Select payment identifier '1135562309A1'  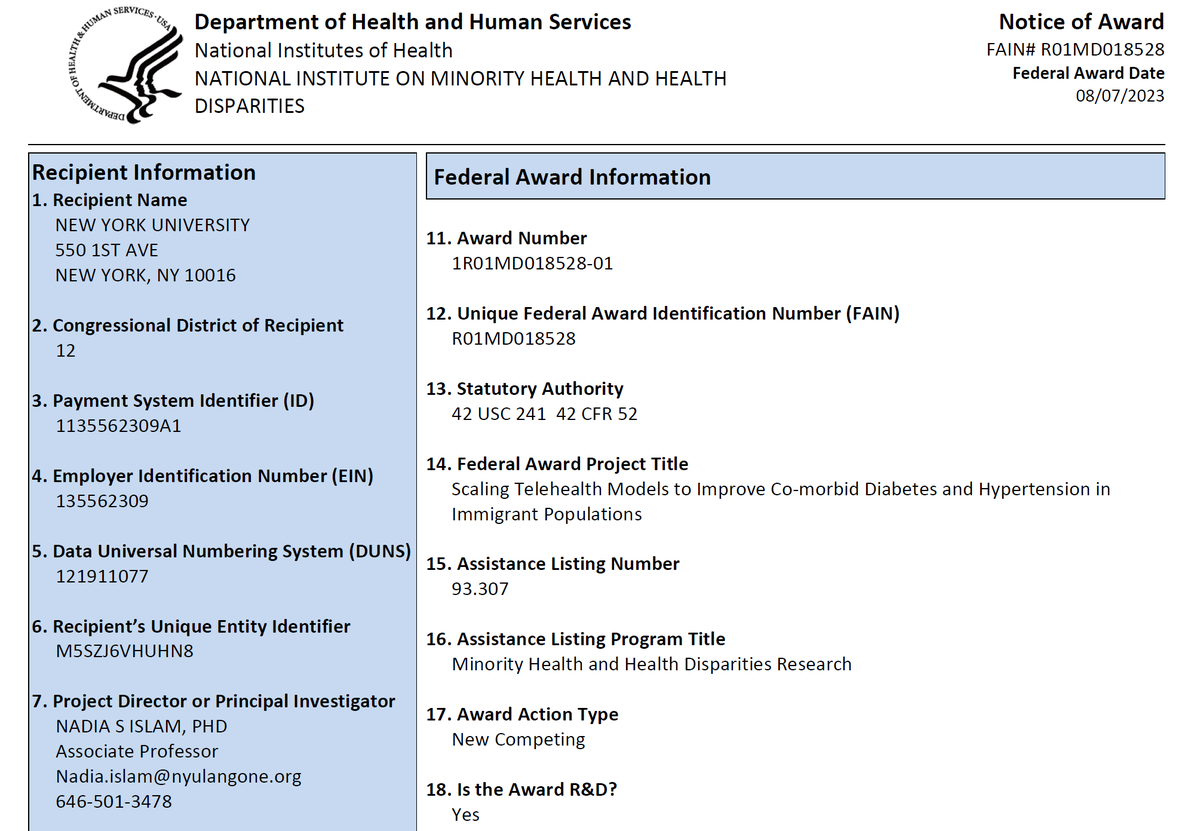pyautogui.click(x=119, y=426)
